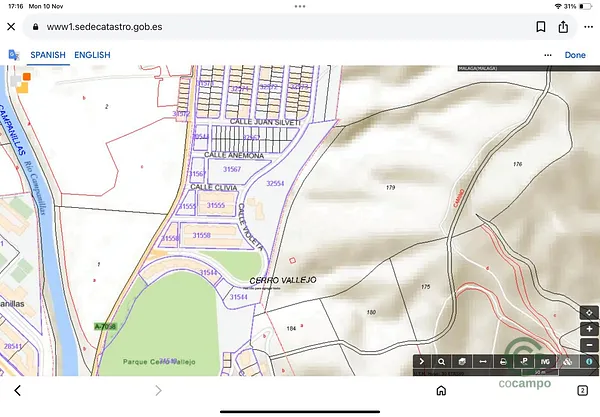The image size is (600, 417).
Task: Open the 3D buildings cube tool
Action: click(462, 361)
